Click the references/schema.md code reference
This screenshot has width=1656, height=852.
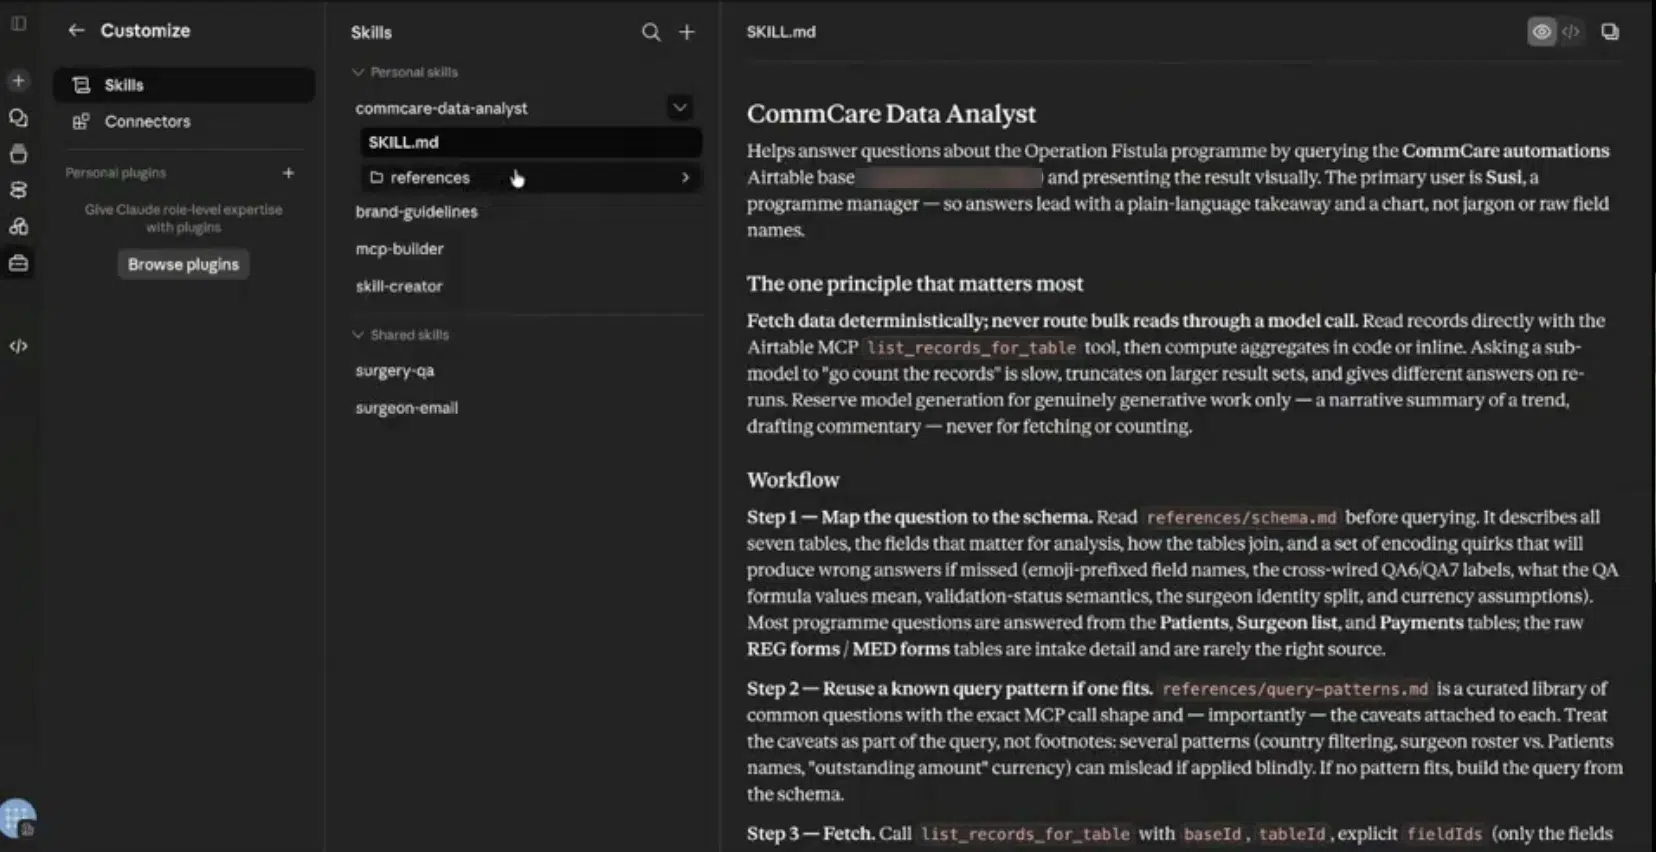point(1241,518)
